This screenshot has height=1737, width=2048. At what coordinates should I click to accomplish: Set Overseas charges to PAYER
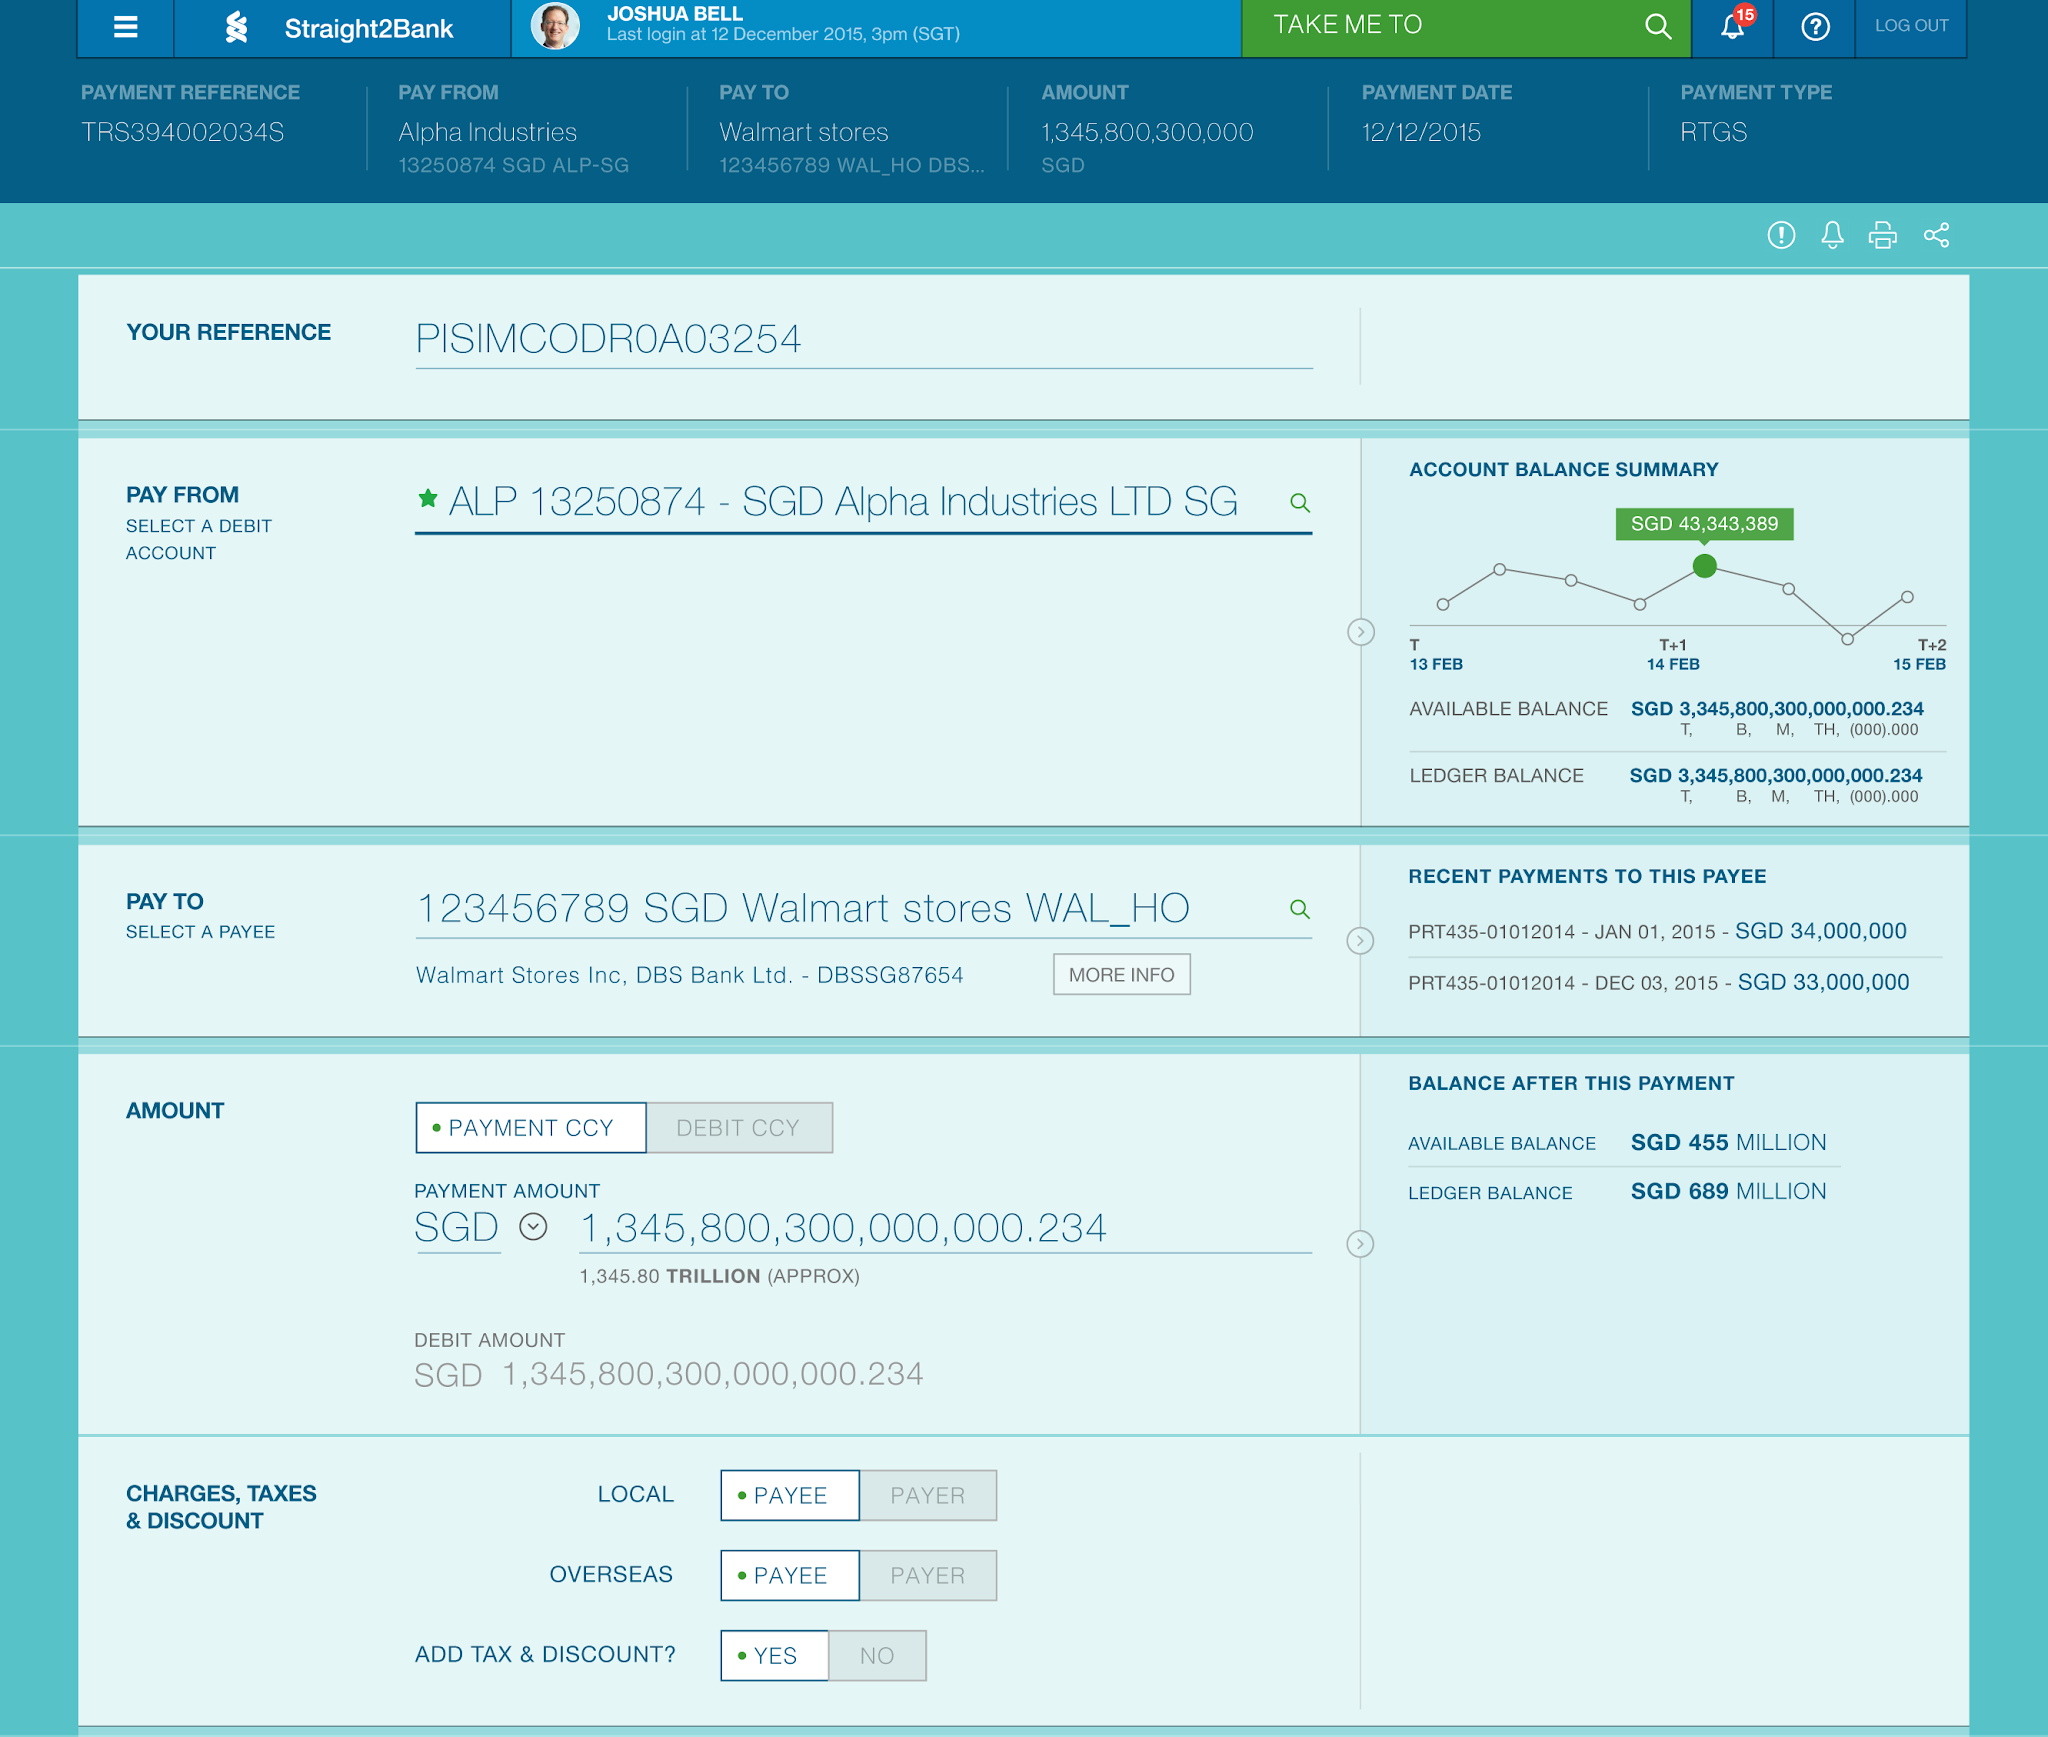tap(927, 1576)
